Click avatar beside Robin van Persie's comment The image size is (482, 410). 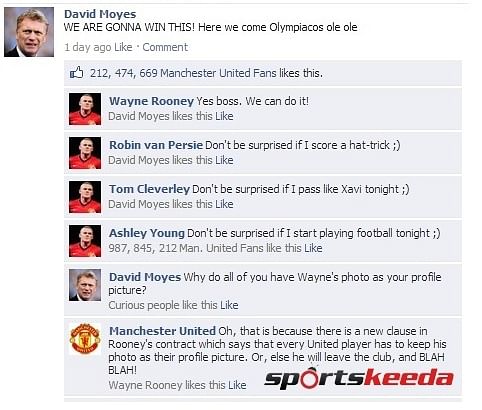(x=85, y=153)
